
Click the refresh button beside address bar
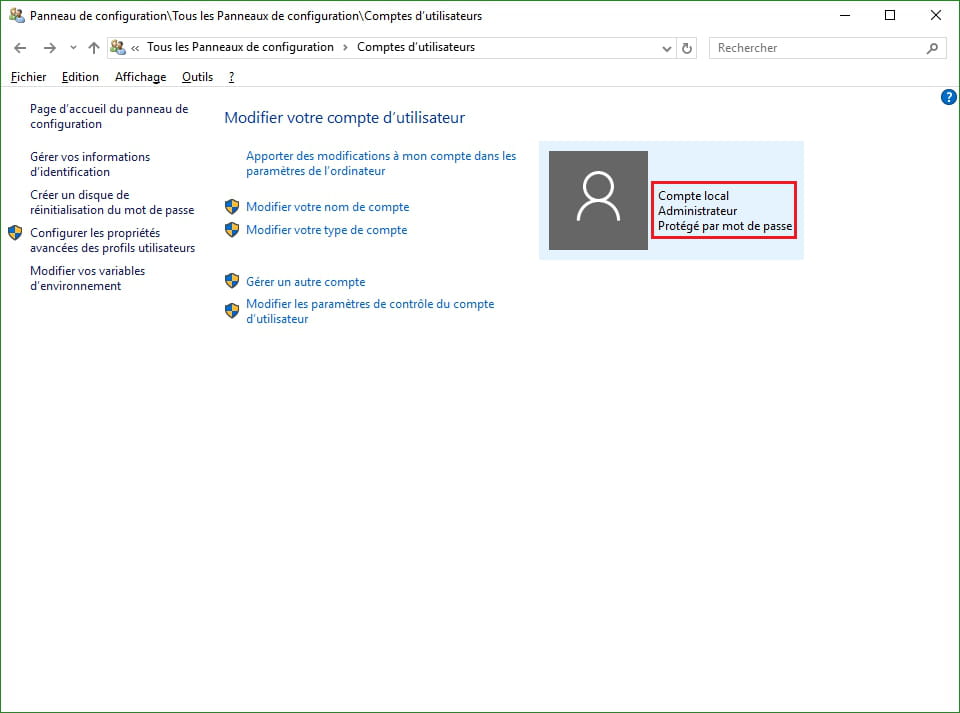click(687, 48)
